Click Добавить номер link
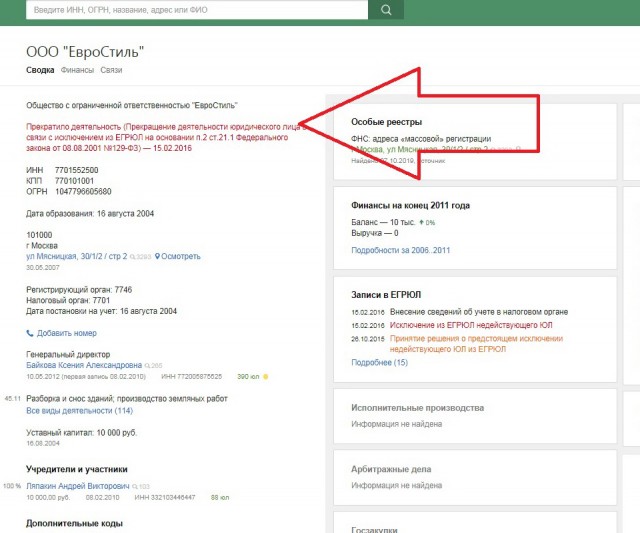Screen dimensions: 640x533 [67, 333]
